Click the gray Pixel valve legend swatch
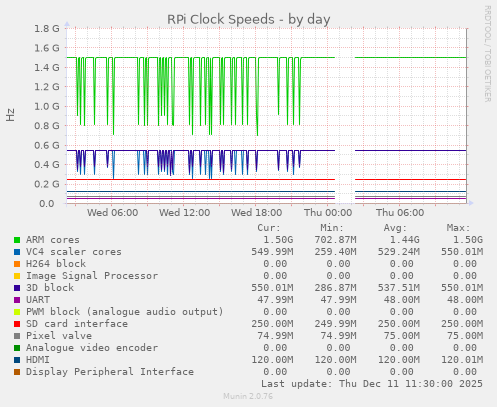Image resolution: width=497 pixels, height=407 pixels. click(x=17, y=336)
